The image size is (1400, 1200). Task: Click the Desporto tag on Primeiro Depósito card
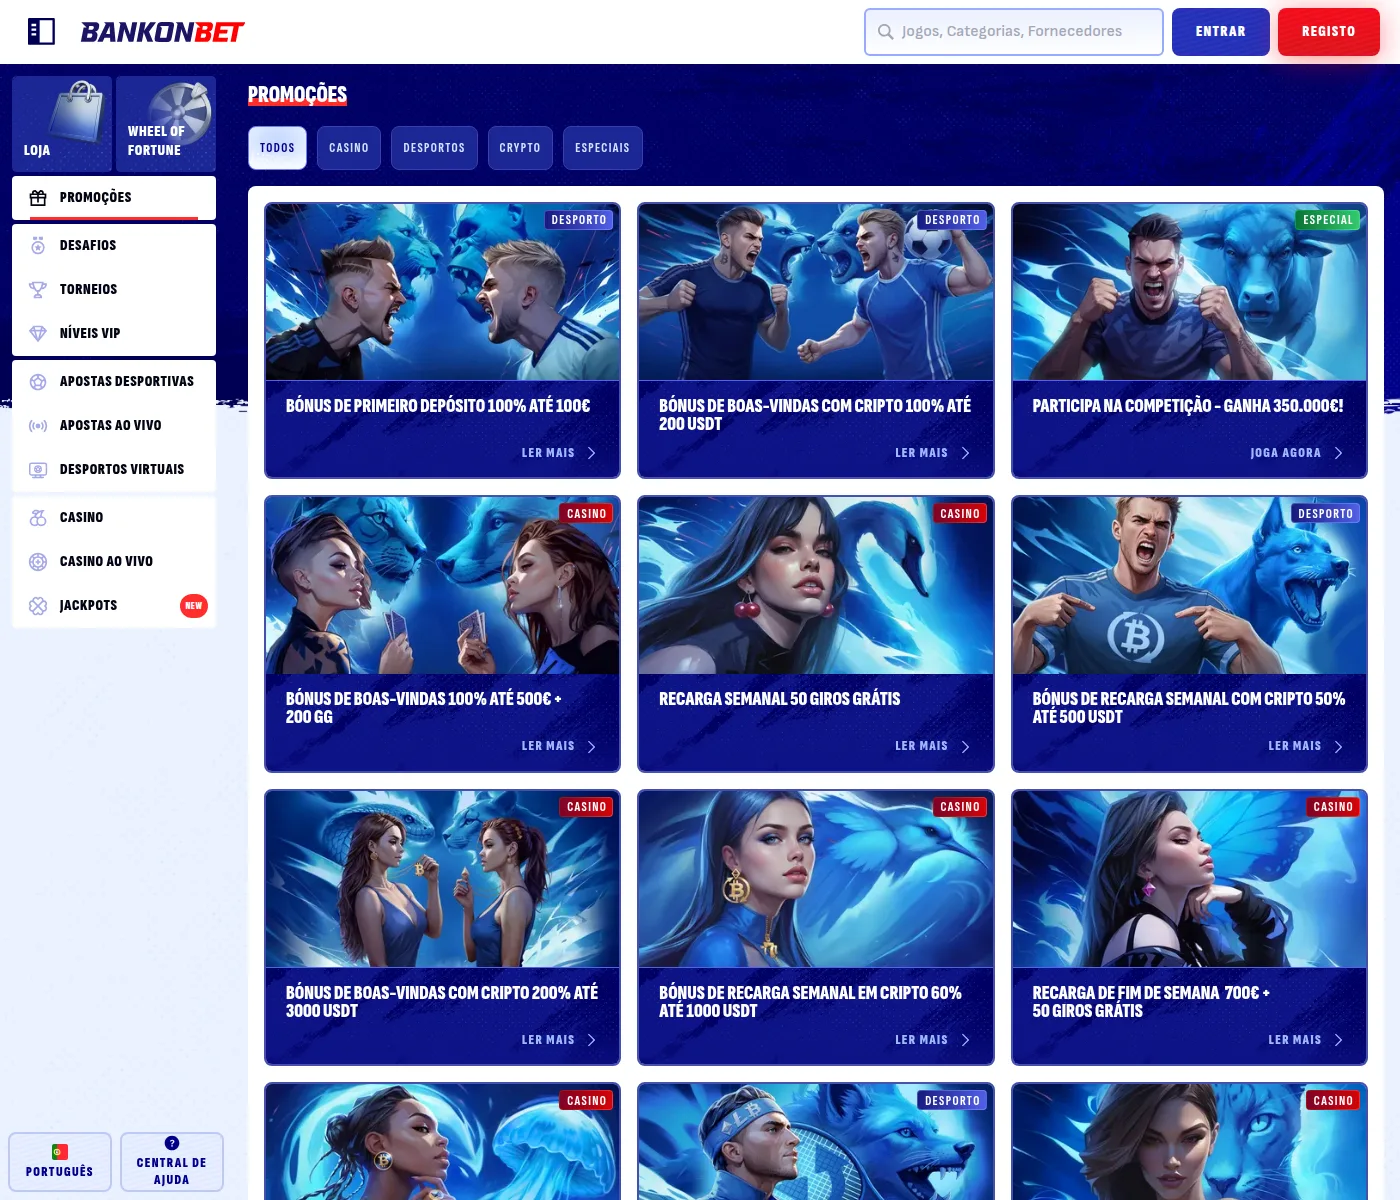click(579, 220)
